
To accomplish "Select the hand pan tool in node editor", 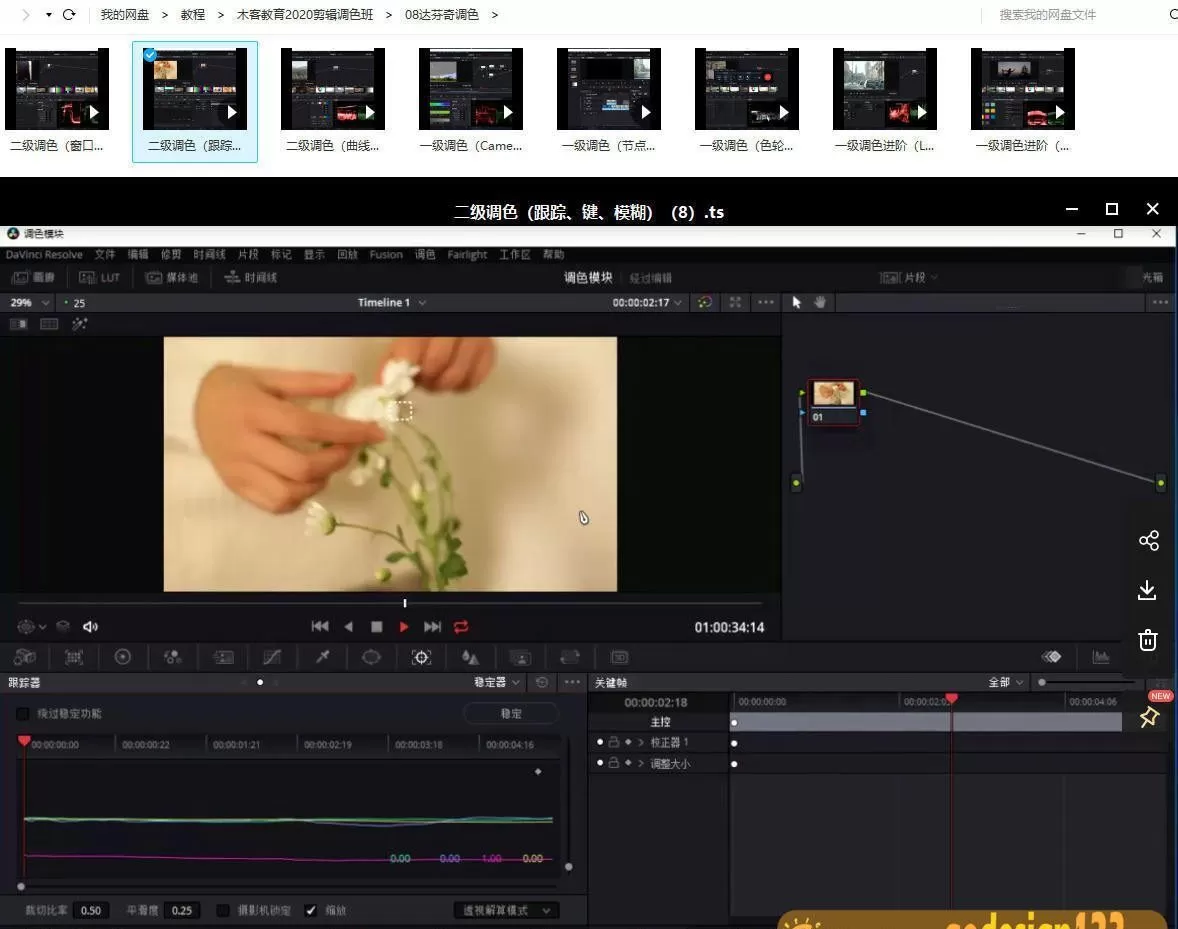I will pos(820,302).
